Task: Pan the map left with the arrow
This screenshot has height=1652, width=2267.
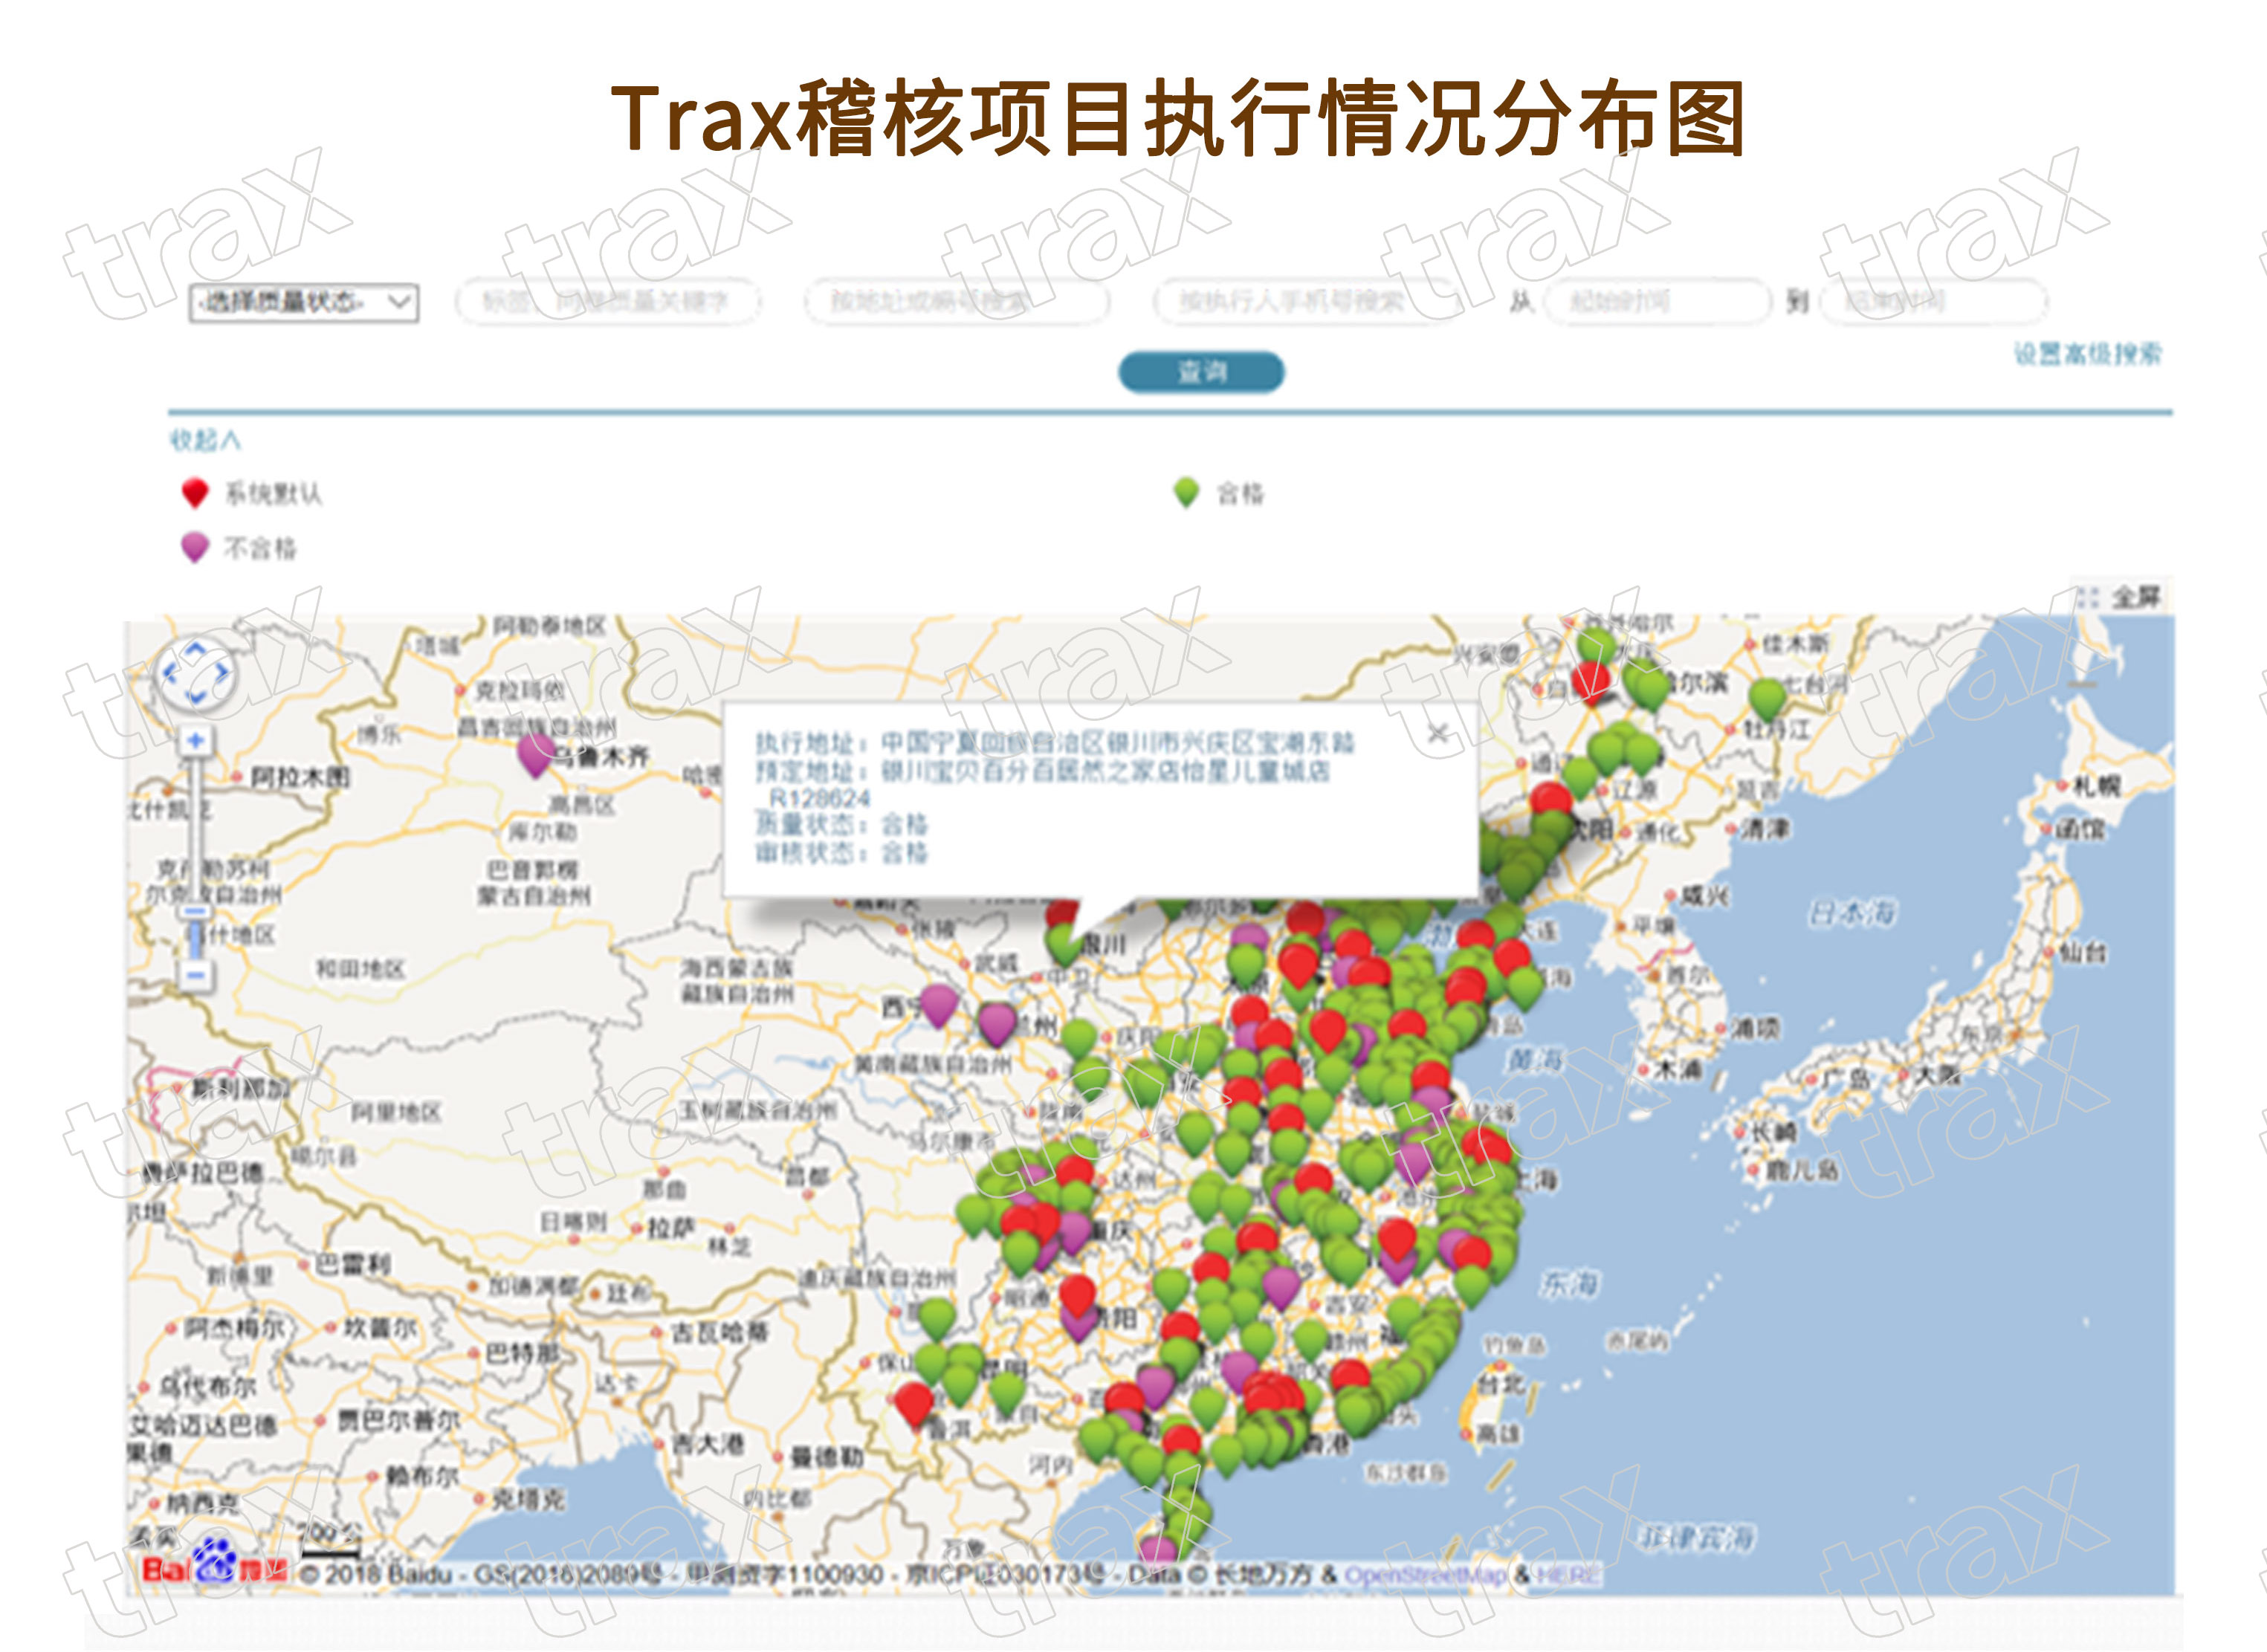Action: pos(170,673)
